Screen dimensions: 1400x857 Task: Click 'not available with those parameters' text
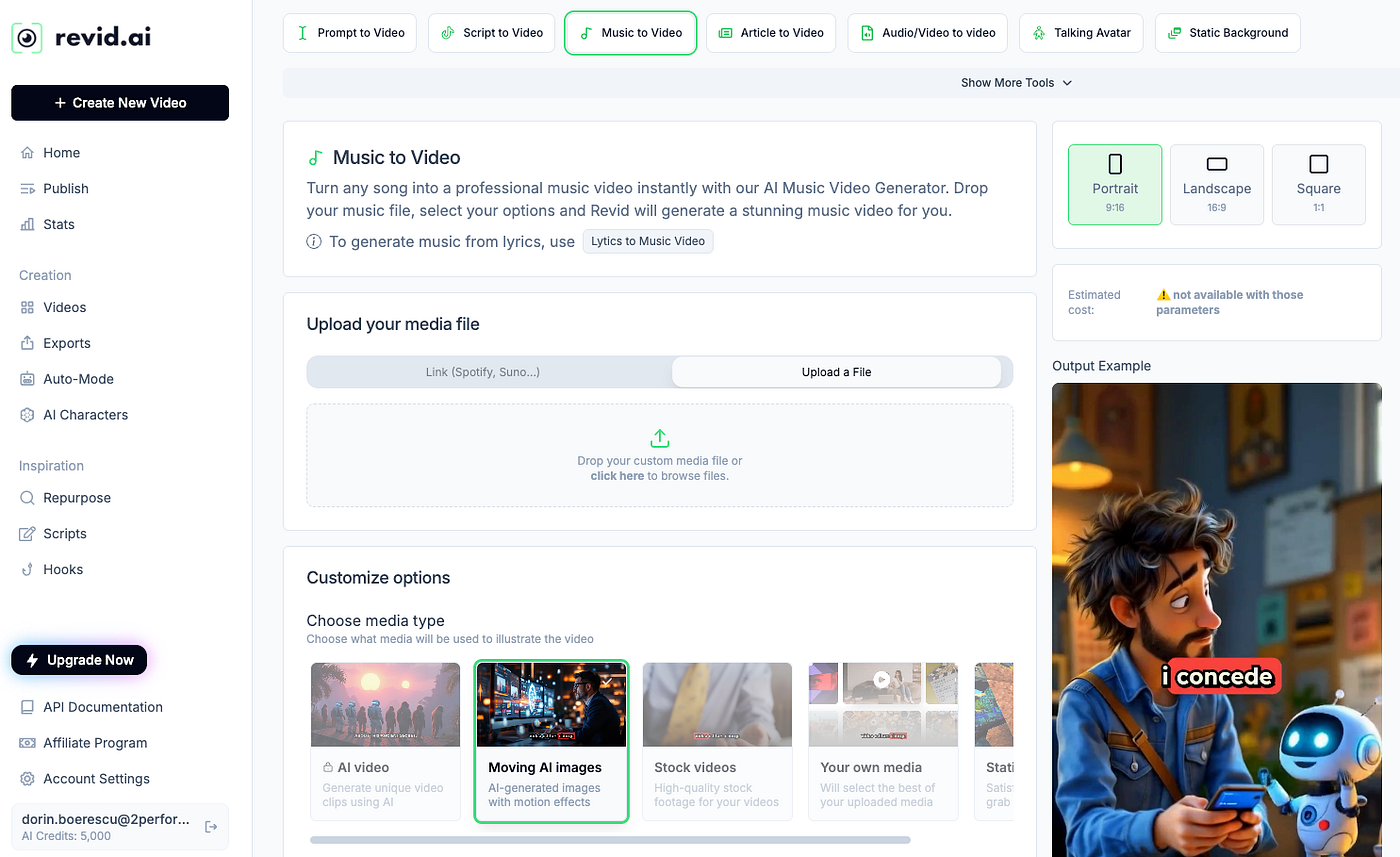click(1229, 302)
